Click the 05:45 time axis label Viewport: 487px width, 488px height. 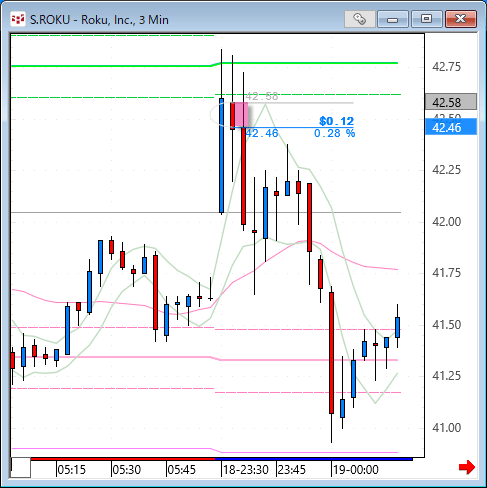pos(182,470)
